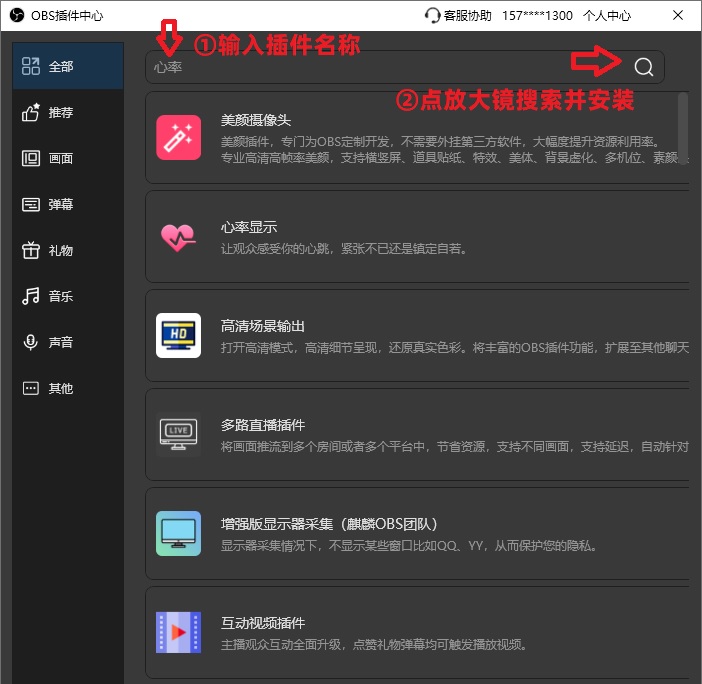The width and height of the screenshot is (702, 684).
Task: Click the HD monitor plugin icon
Action: coord(178,335)
